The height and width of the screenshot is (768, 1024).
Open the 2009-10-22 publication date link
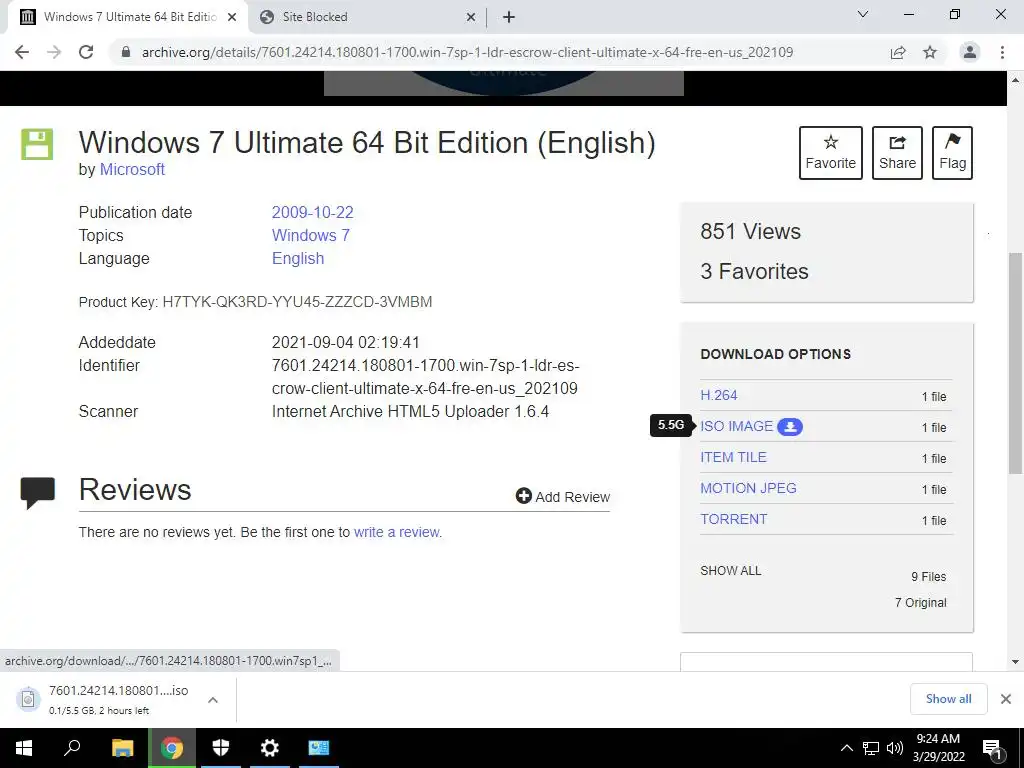pos(312,212)
